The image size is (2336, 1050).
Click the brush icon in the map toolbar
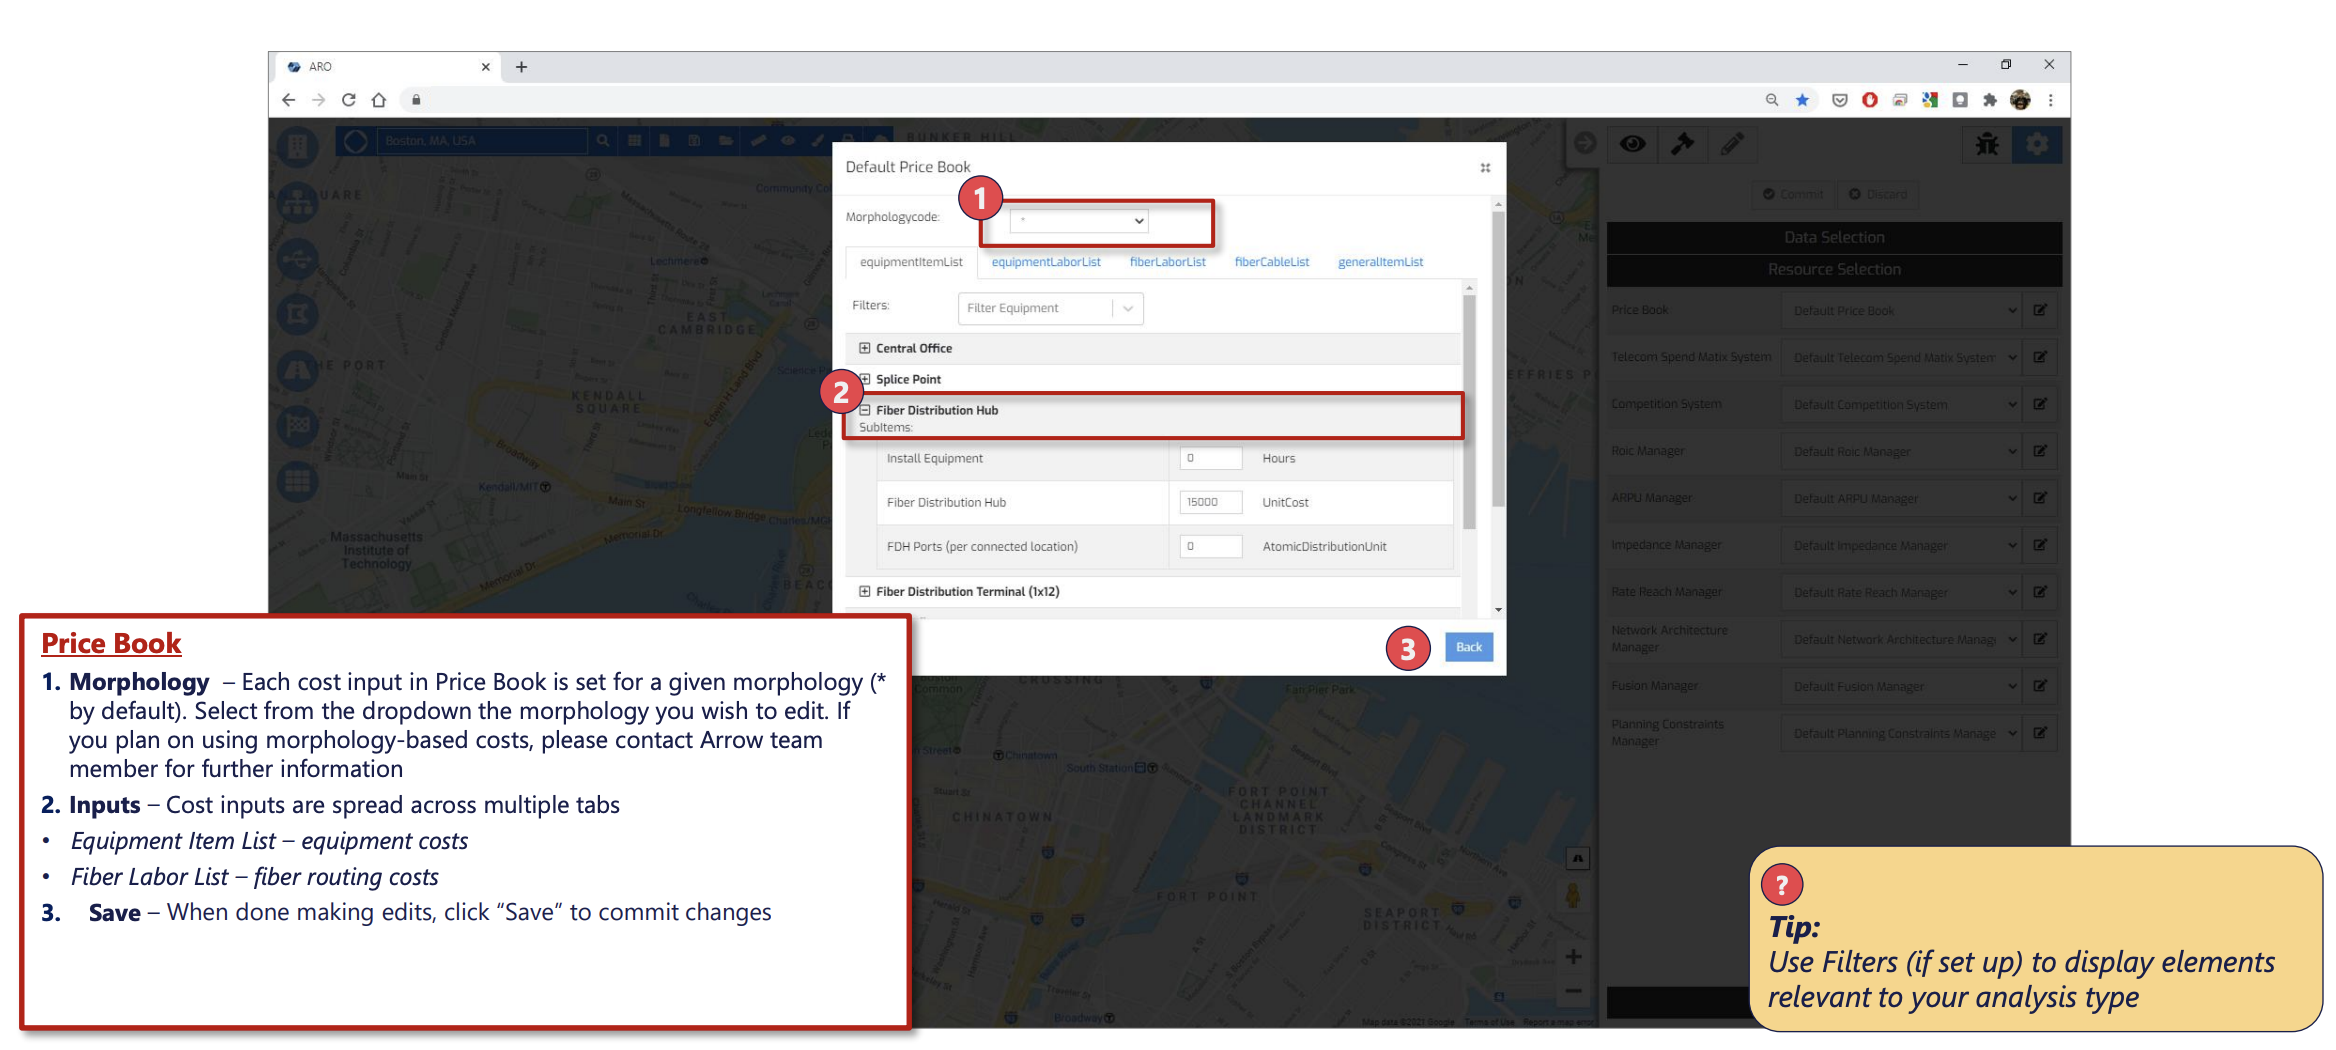(818, 141)
